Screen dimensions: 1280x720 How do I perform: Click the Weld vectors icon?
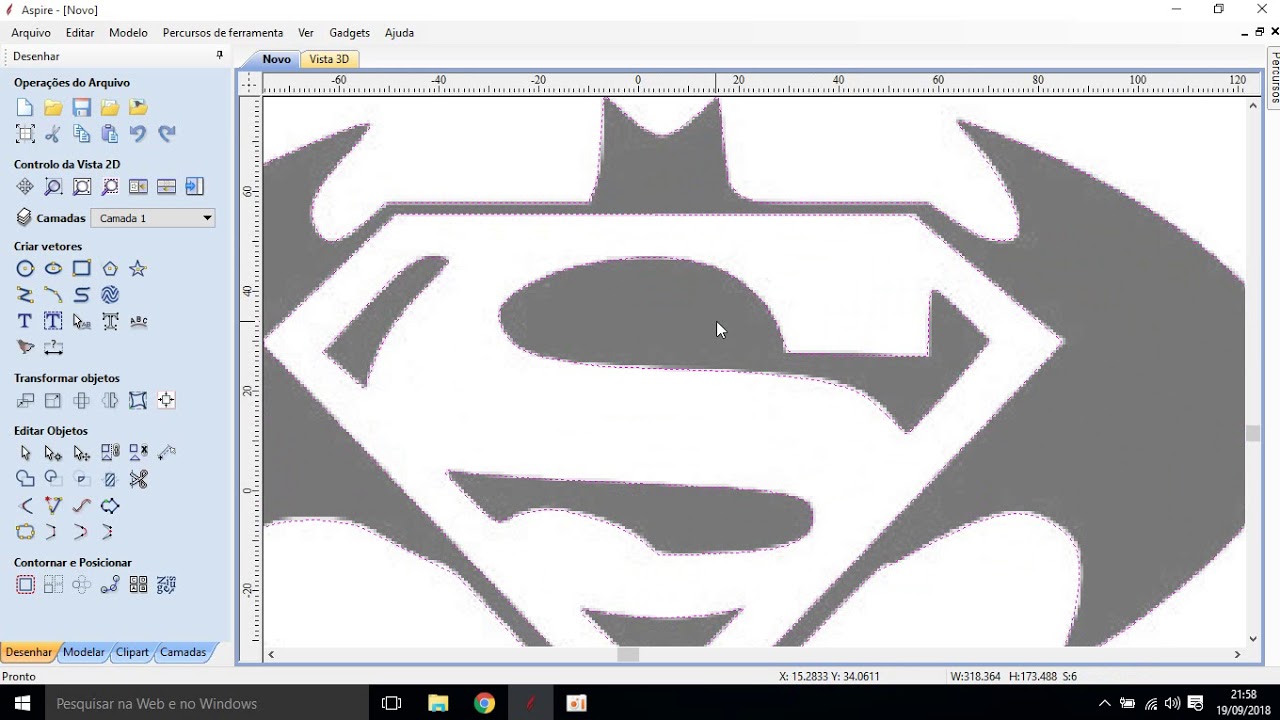pyautogui.click(x=25, y=479)
